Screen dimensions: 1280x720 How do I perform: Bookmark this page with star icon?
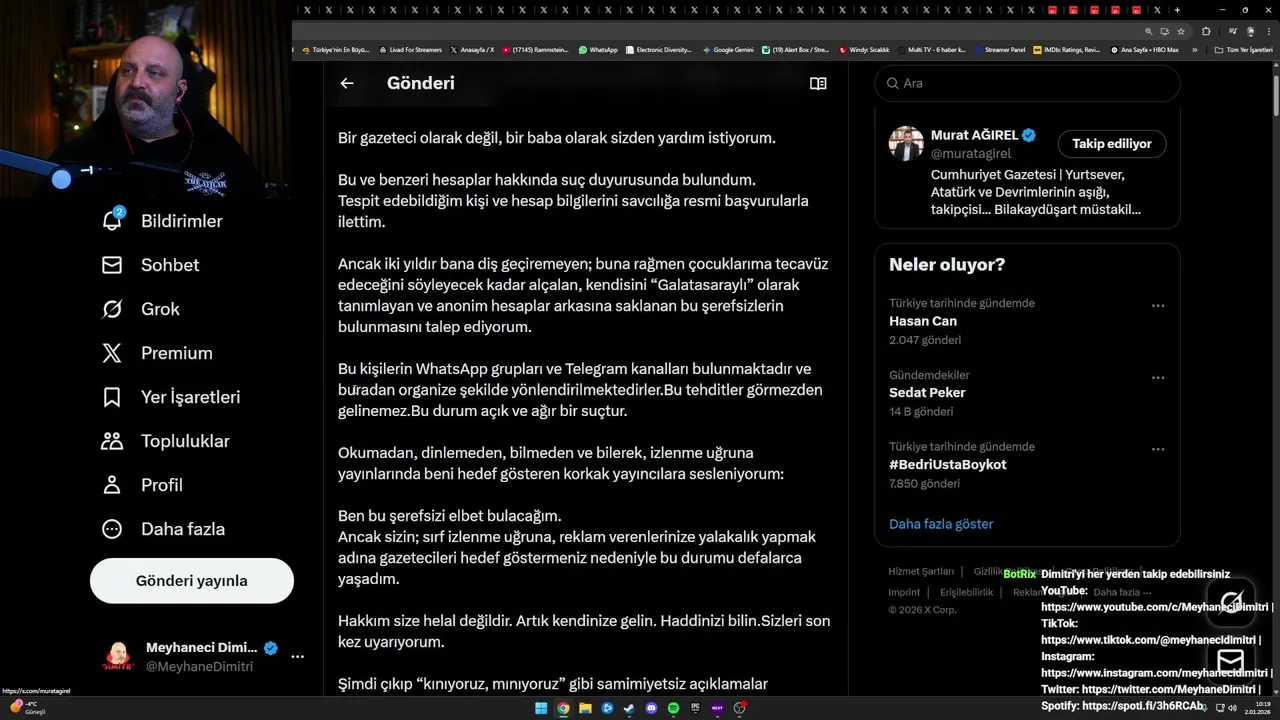click(1181, 31)
